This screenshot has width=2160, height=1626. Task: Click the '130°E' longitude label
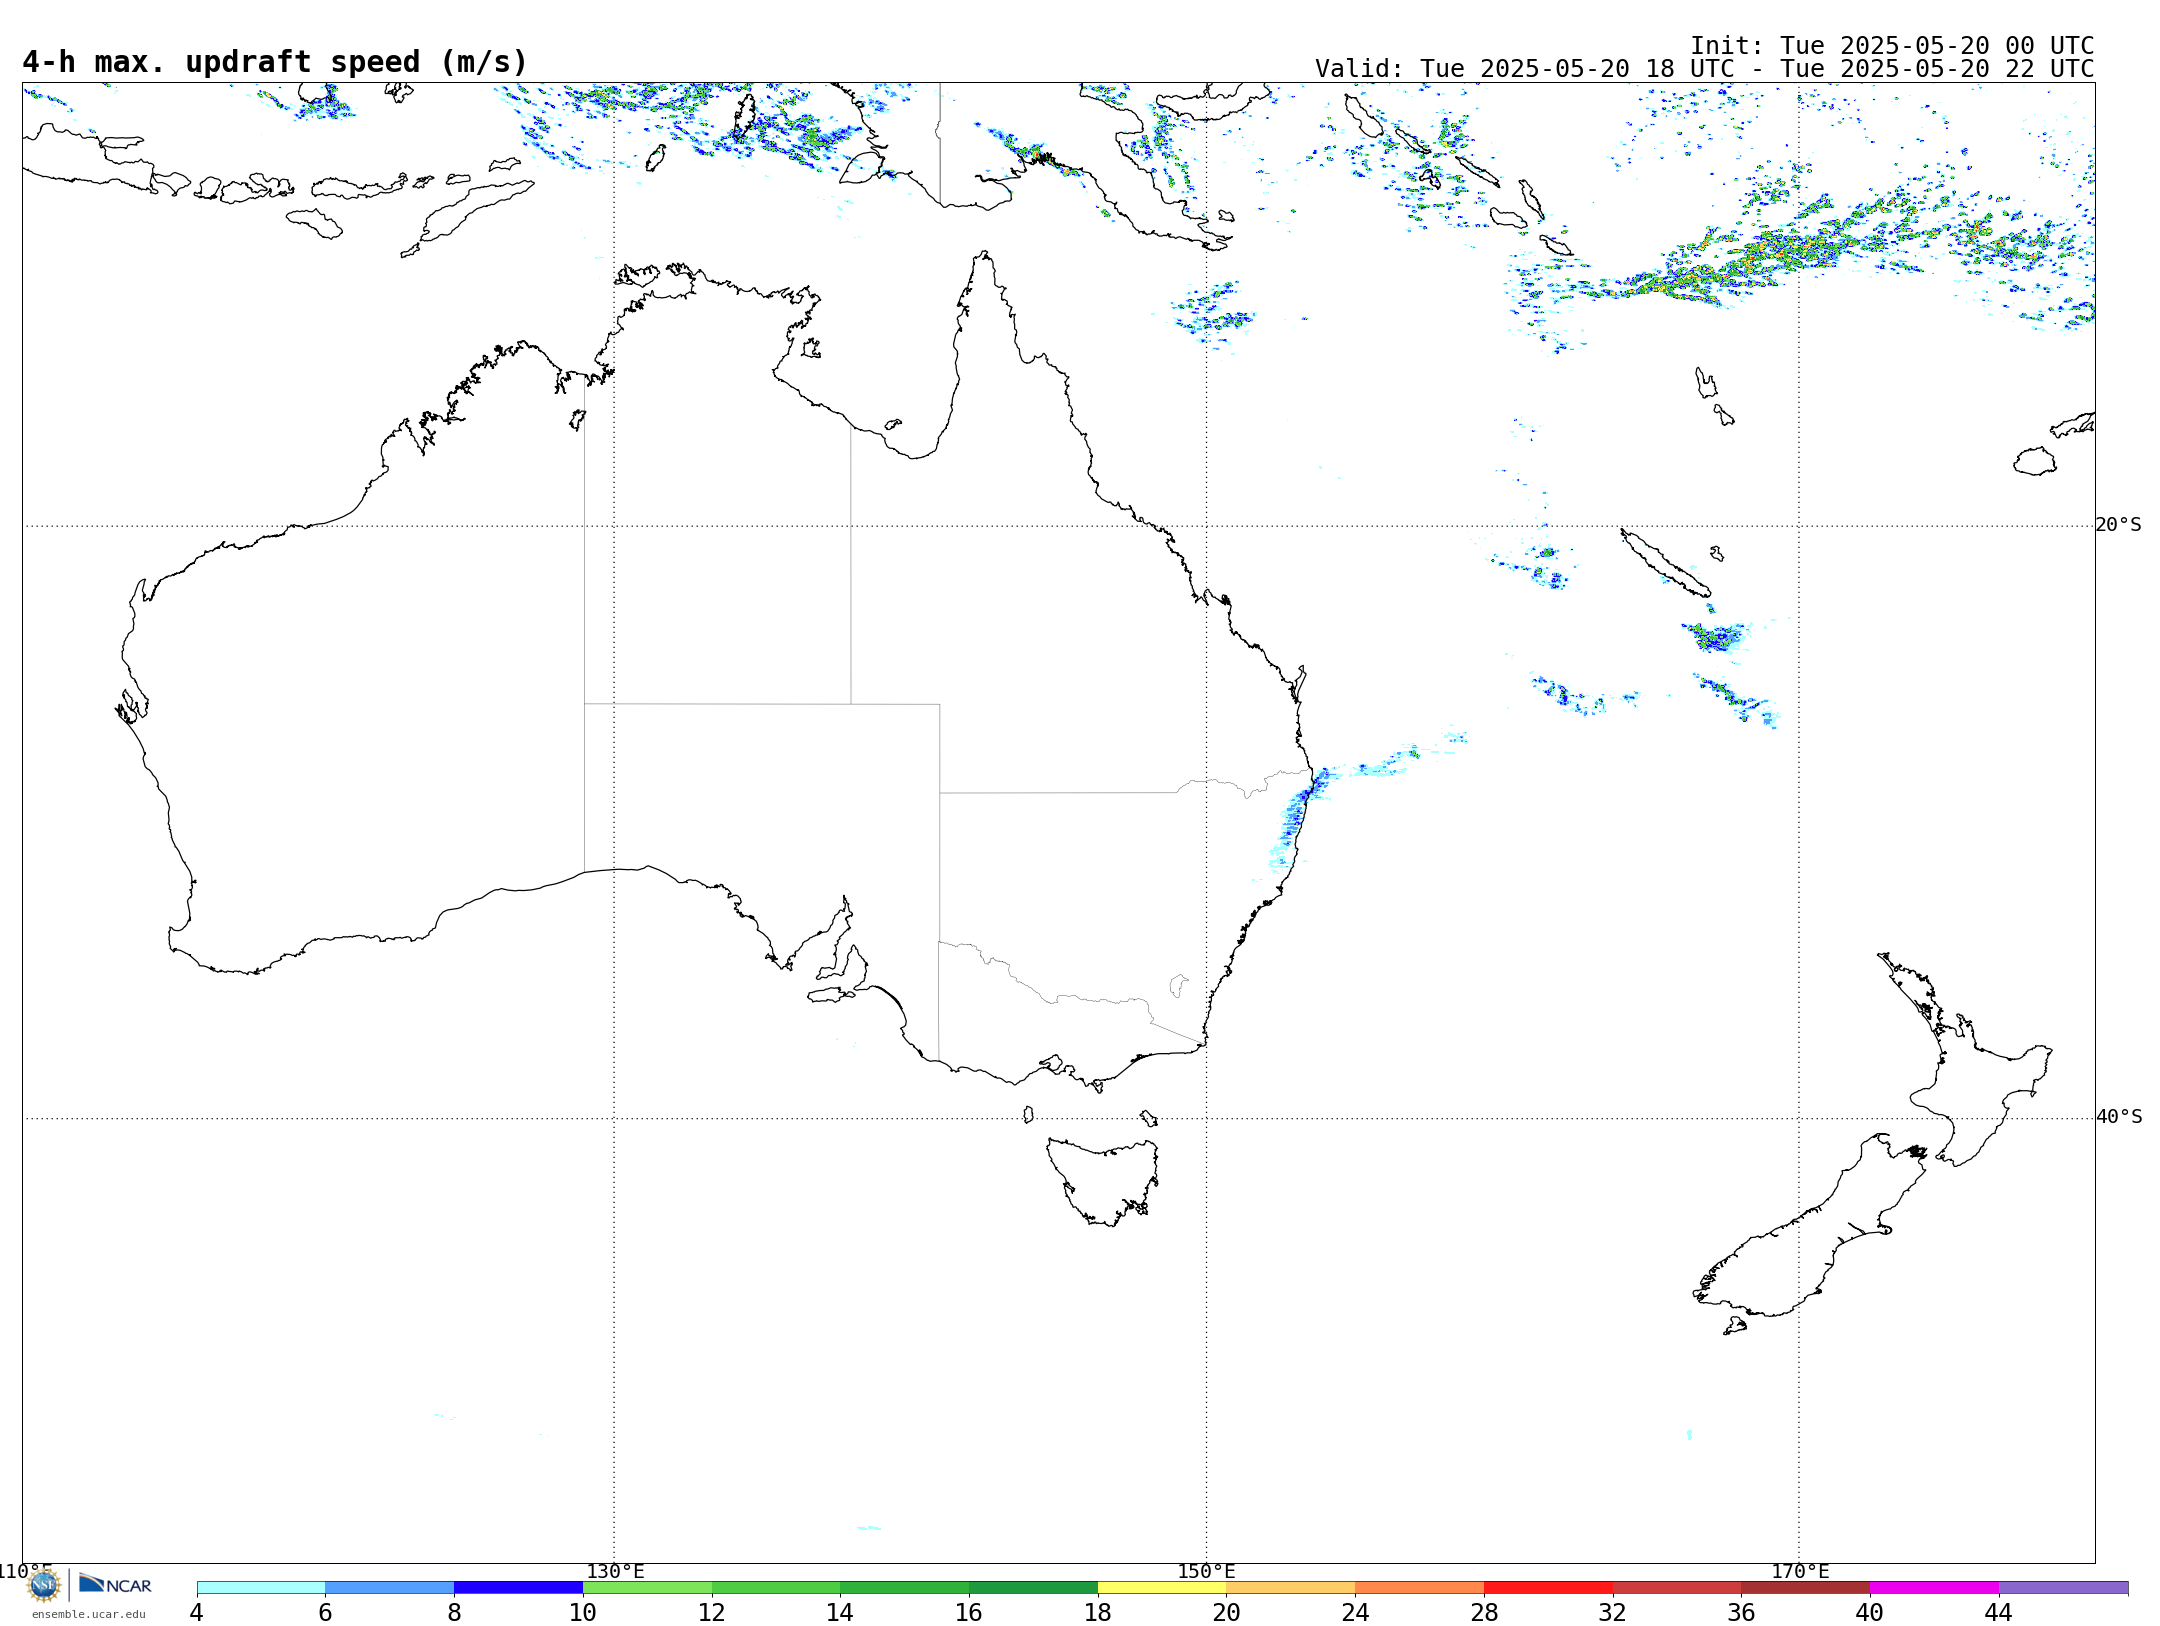pos(615,1571)
